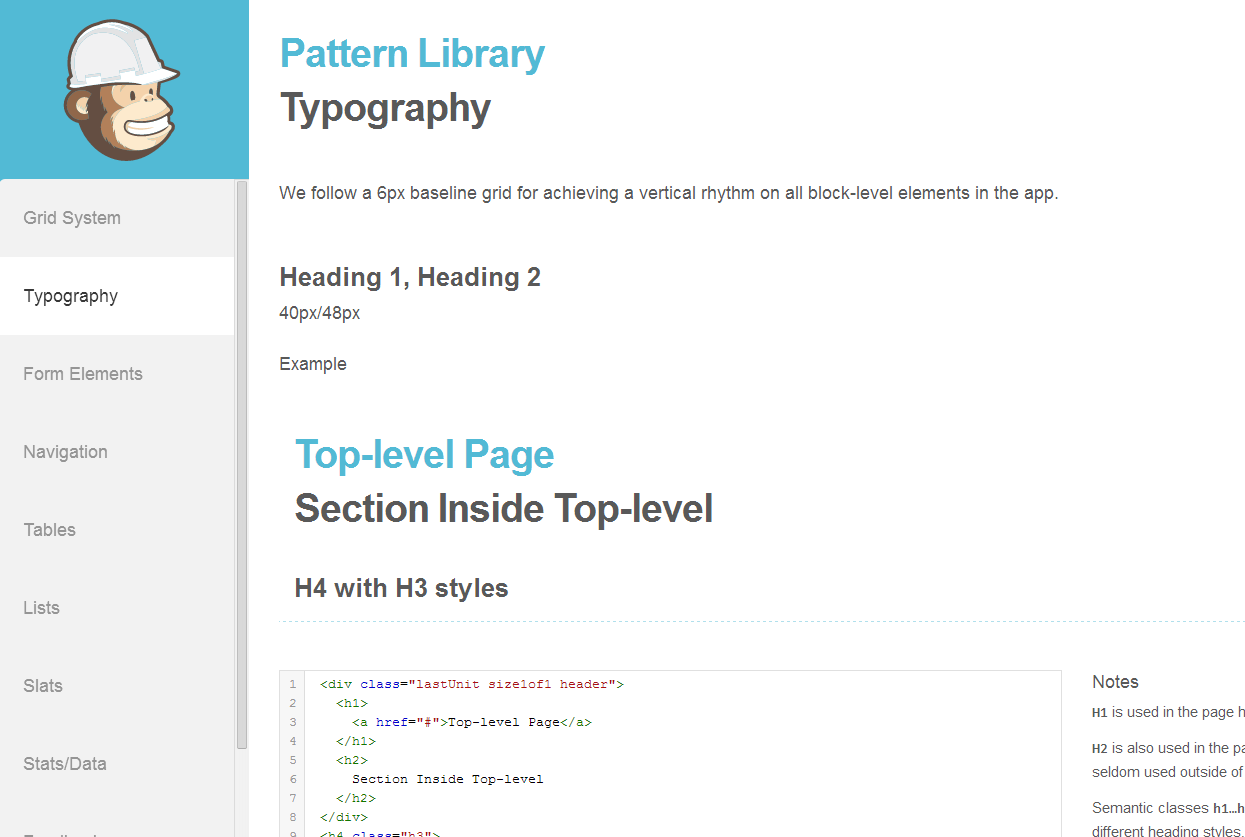
Task: Select Tables from the sidebar
Action: pos(50,530)
